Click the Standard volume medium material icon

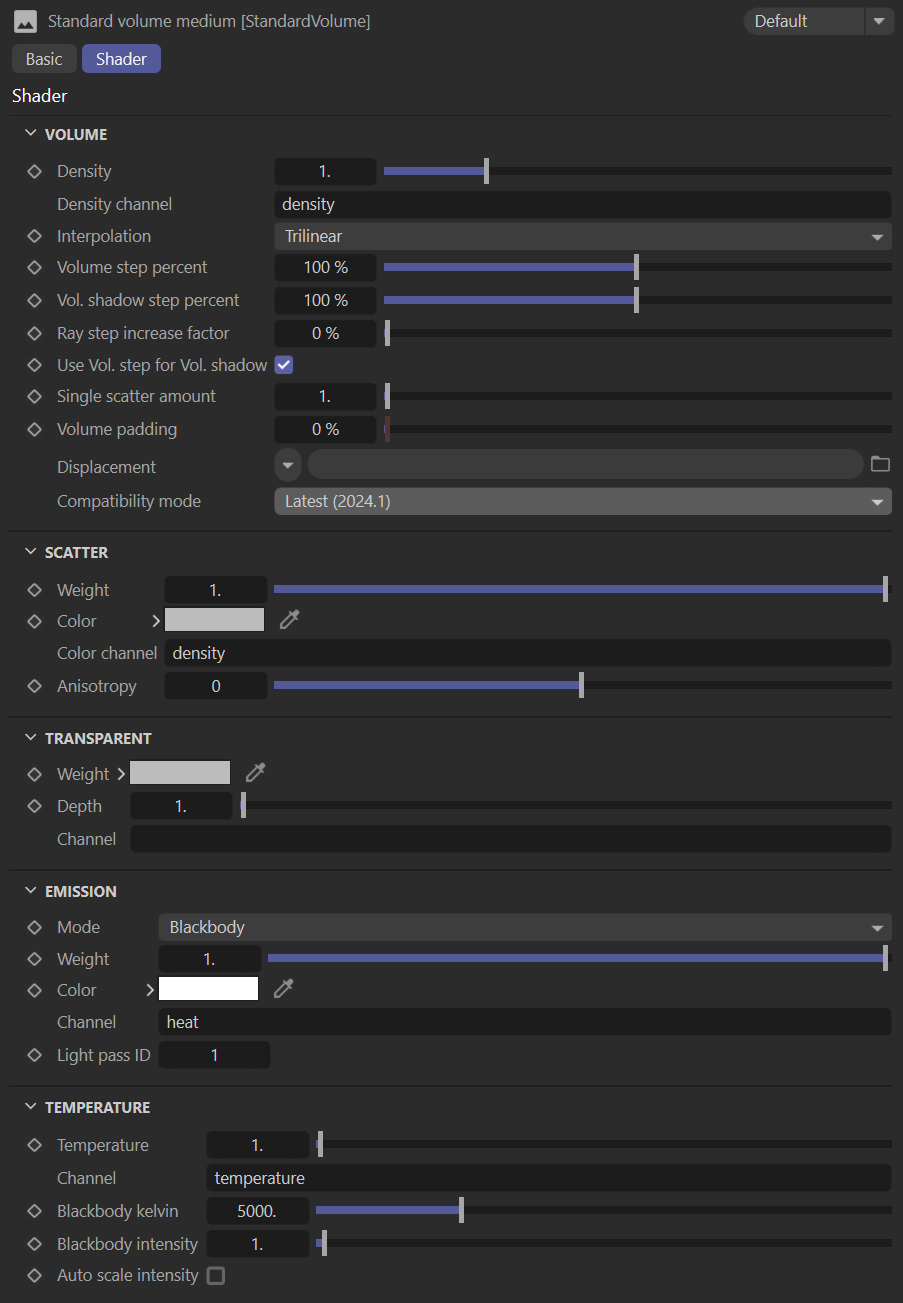click(26, 21)
